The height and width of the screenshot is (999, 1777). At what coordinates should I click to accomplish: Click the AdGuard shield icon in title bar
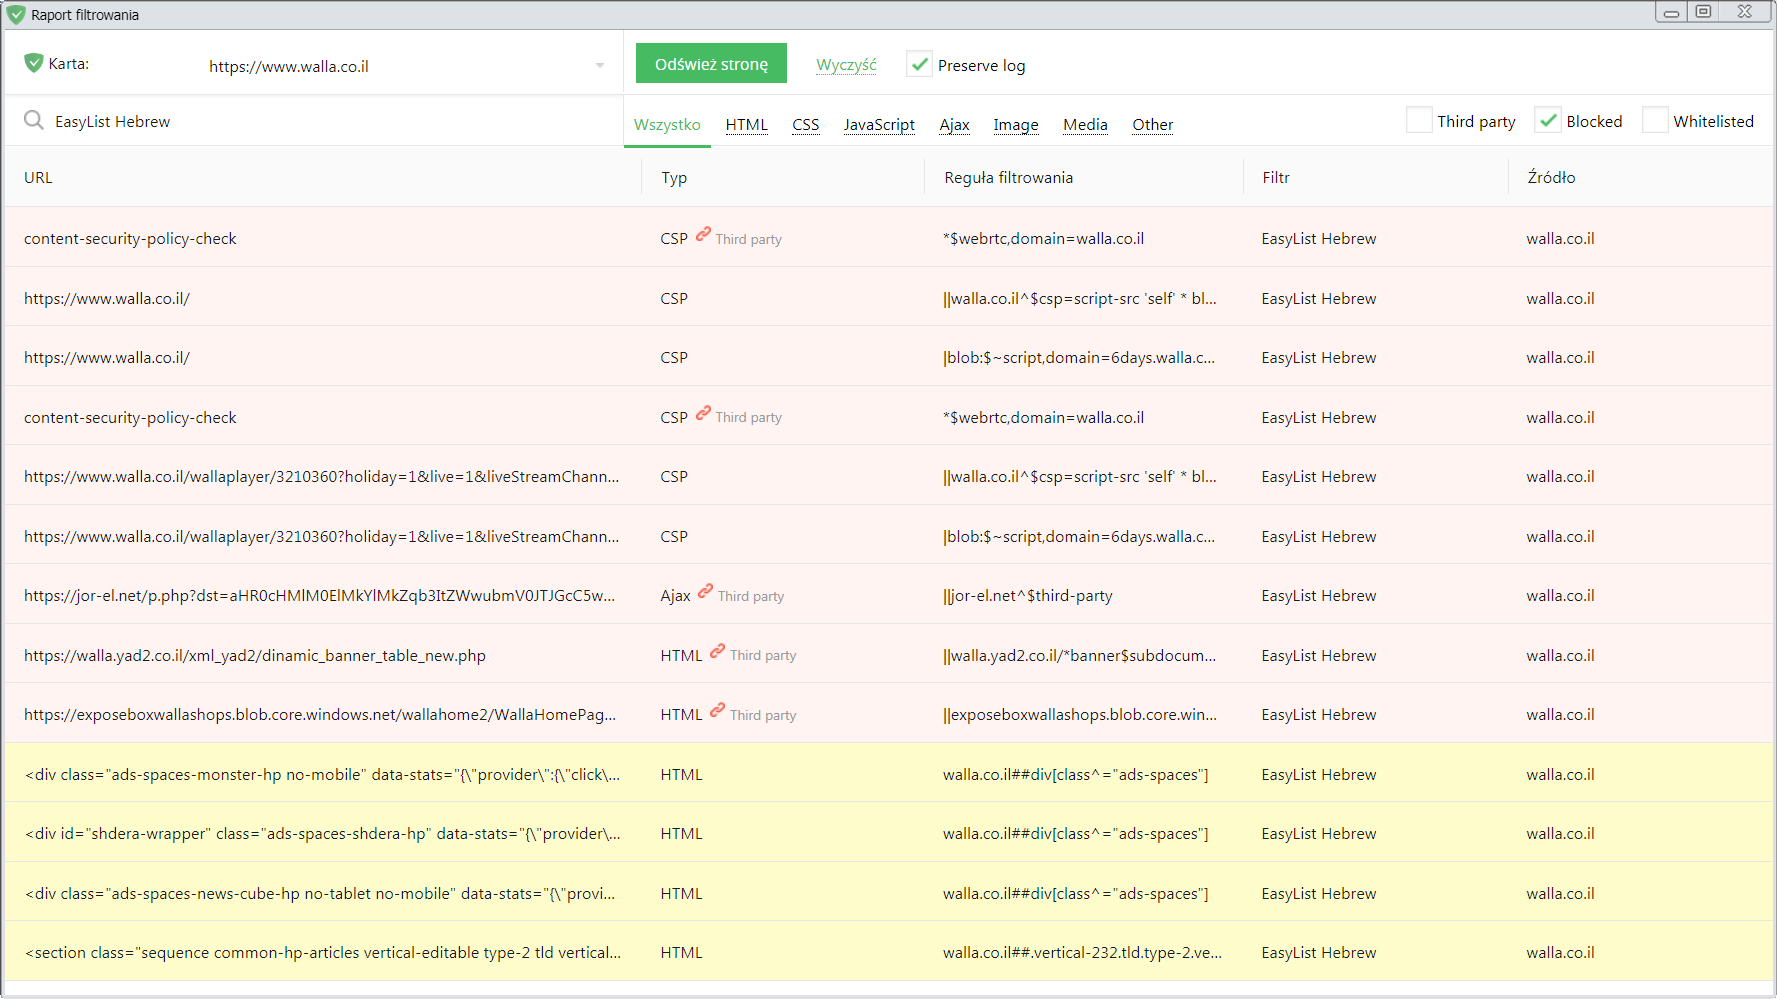[14, 14]
